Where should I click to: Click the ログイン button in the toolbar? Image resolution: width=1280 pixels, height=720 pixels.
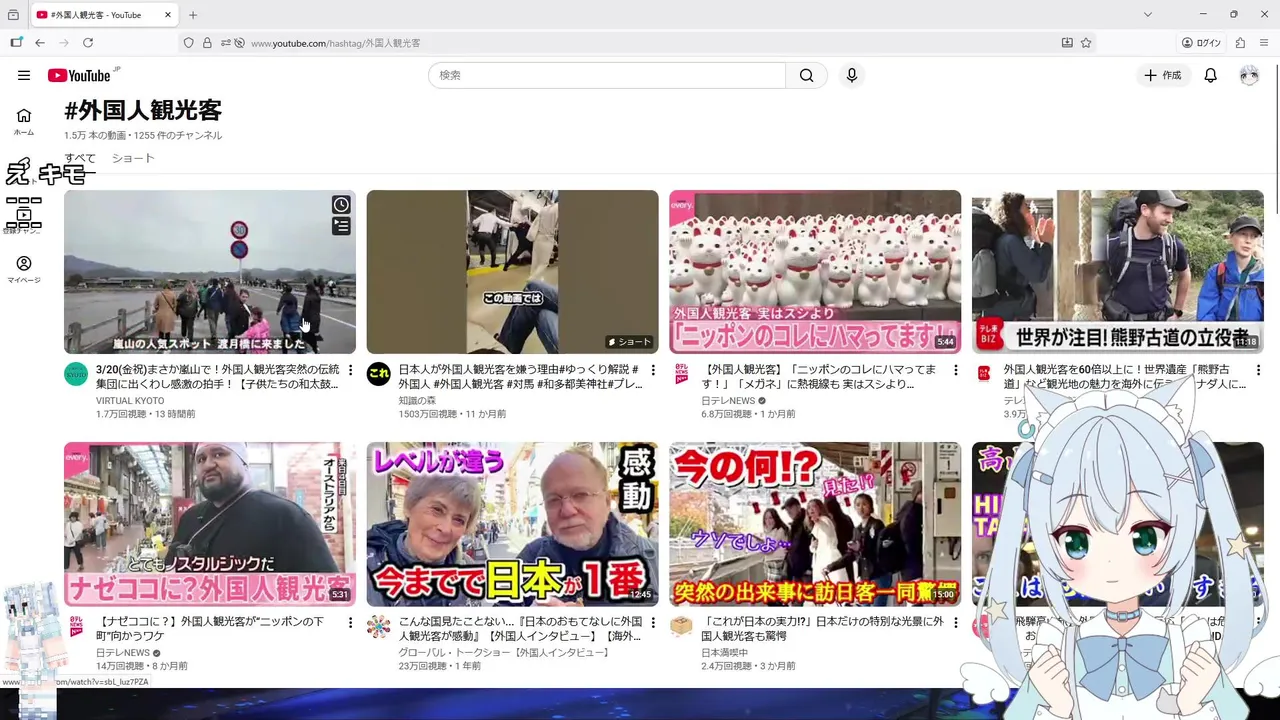tap(1201, 43)
